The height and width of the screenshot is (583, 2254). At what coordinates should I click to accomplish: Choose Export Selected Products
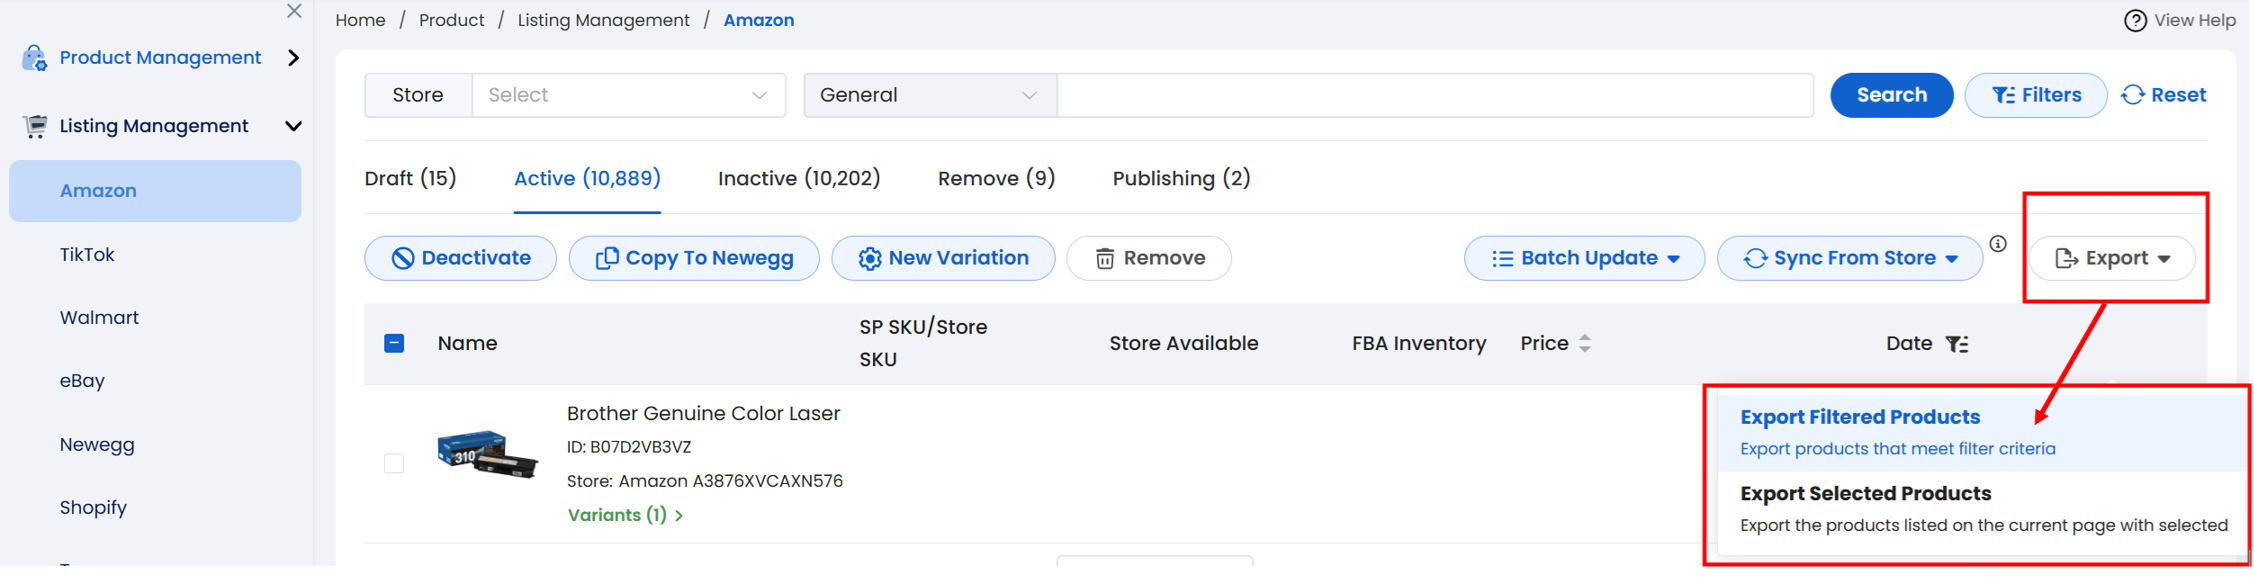[1980, 510]
